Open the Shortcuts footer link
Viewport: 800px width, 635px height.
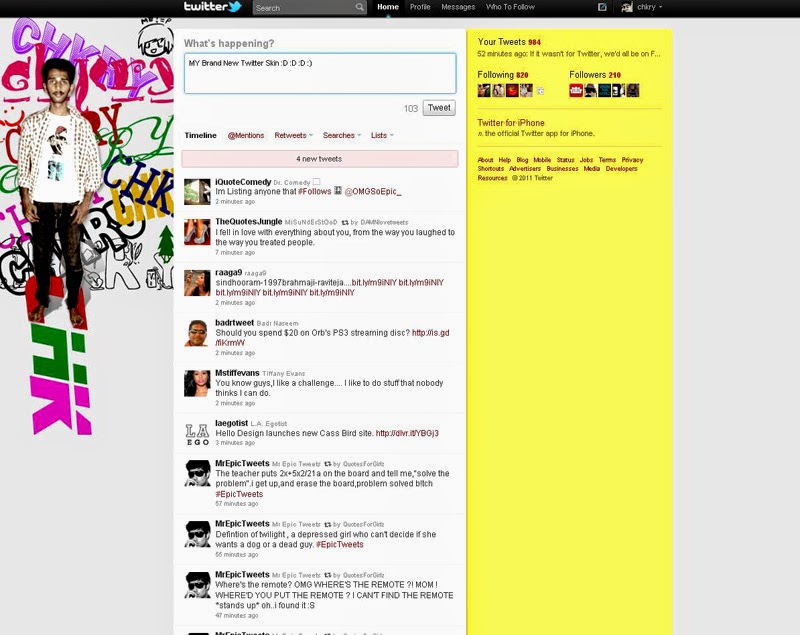[x=491, y=168]
